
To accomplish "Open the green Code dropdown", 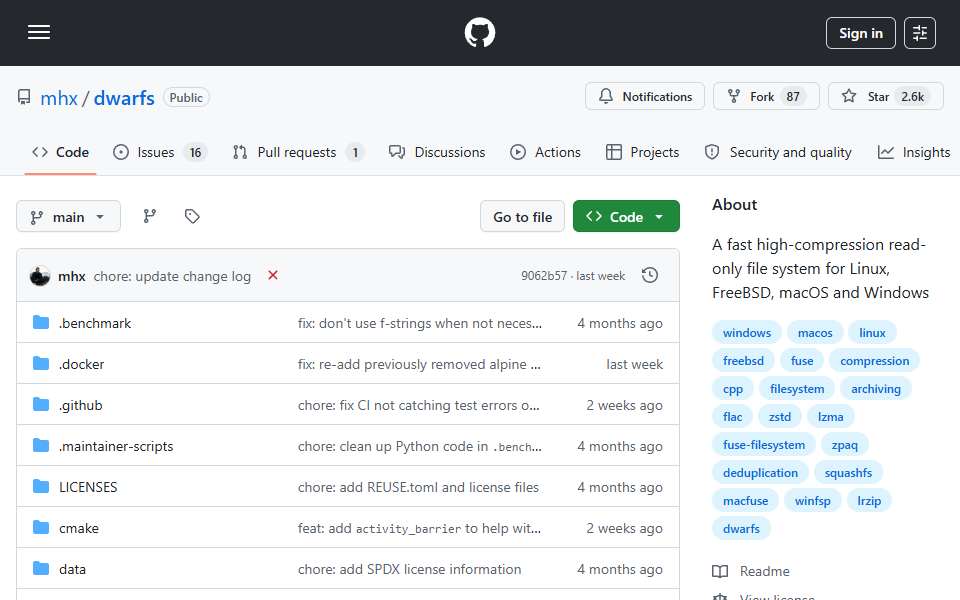I will click(626, 217).
